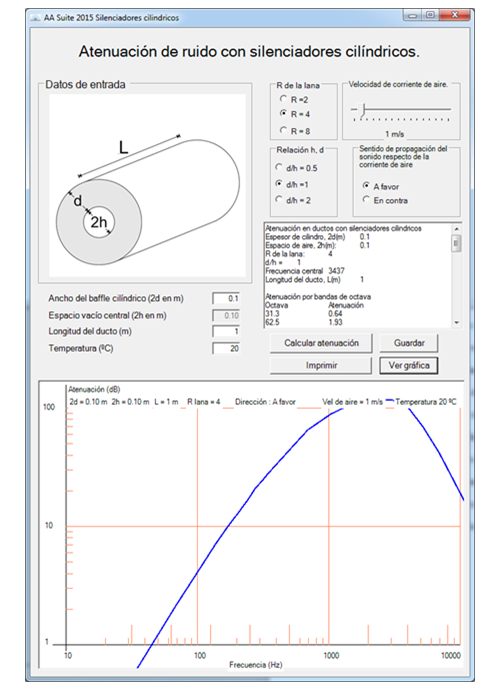Click the 'Espesor de cilindro, 2d(m)' result line
Image resolution: width=500 pixels, height=690 pixels.
pyautogui.click(x=317, y=237)
